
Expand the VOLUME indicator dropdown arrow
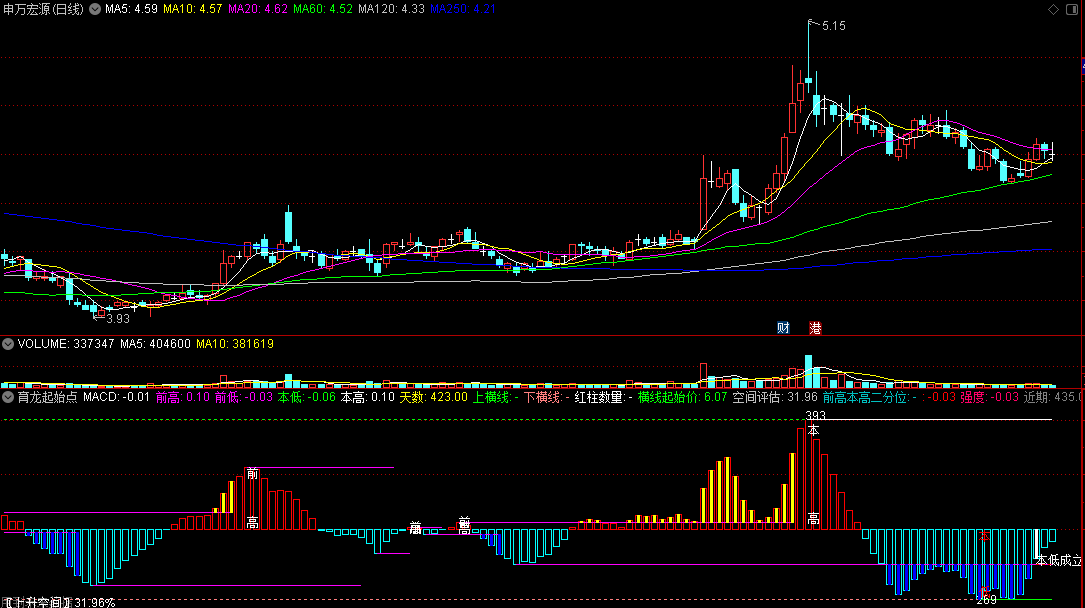pos(8,344)
